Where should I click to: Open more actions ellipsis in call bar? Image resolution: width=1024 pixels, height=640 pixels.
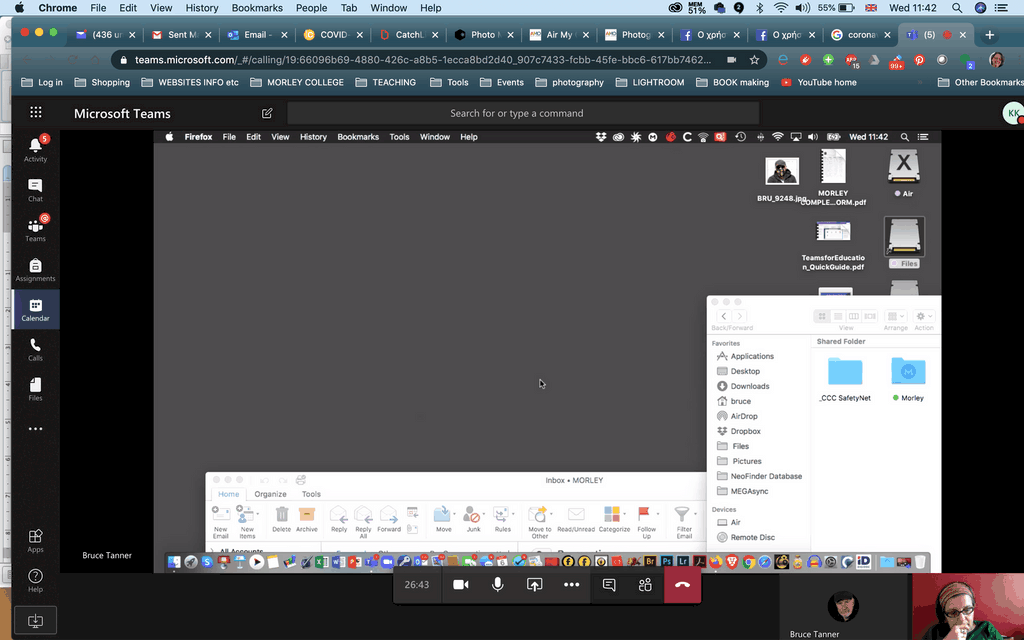tap(571, 585)
